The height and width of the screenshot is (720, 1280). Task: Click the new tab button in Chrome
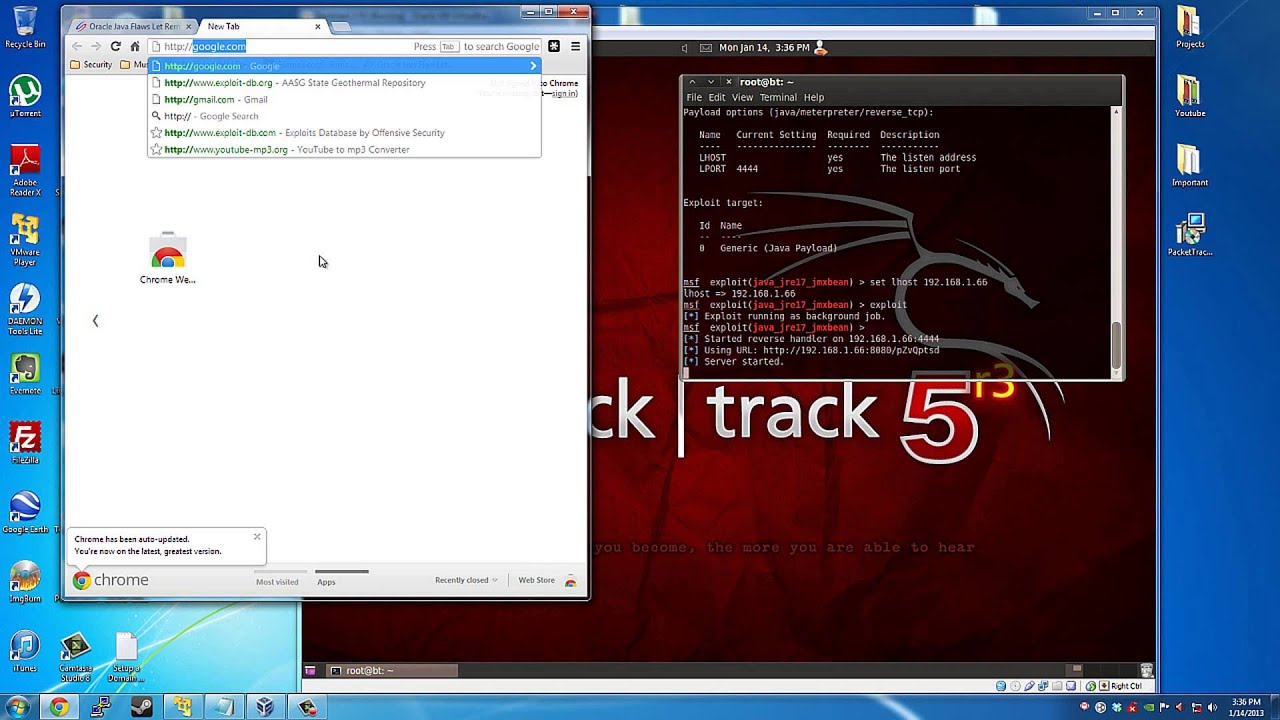pos(340,26)
